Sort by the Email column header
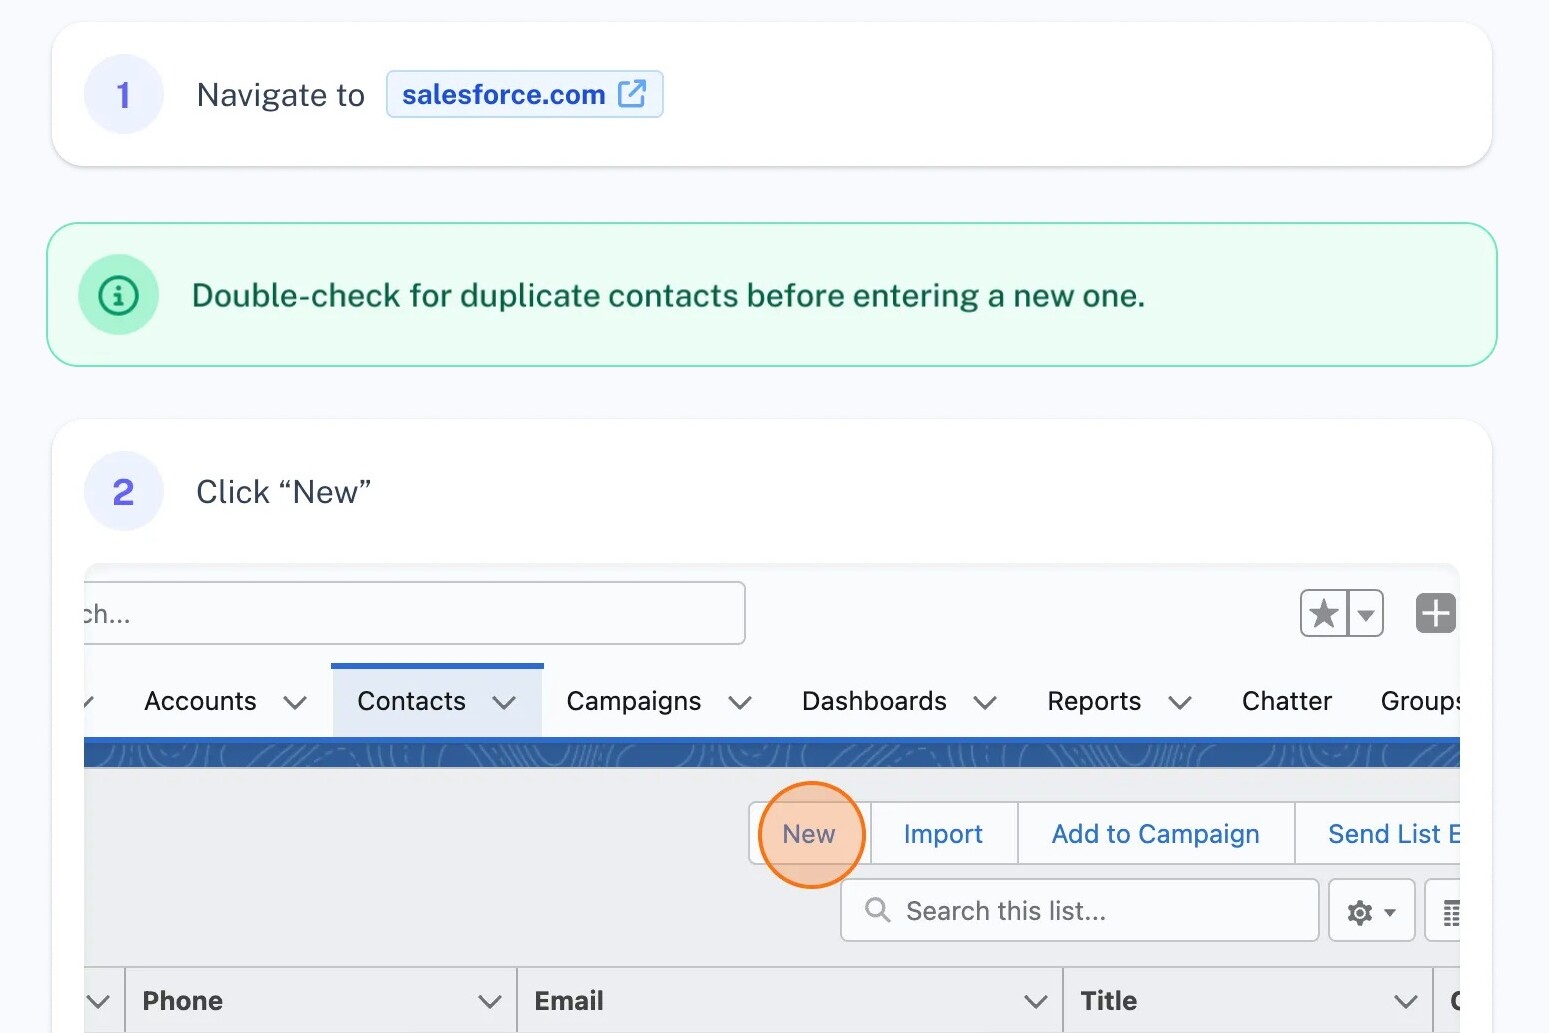 point(569,1001)
